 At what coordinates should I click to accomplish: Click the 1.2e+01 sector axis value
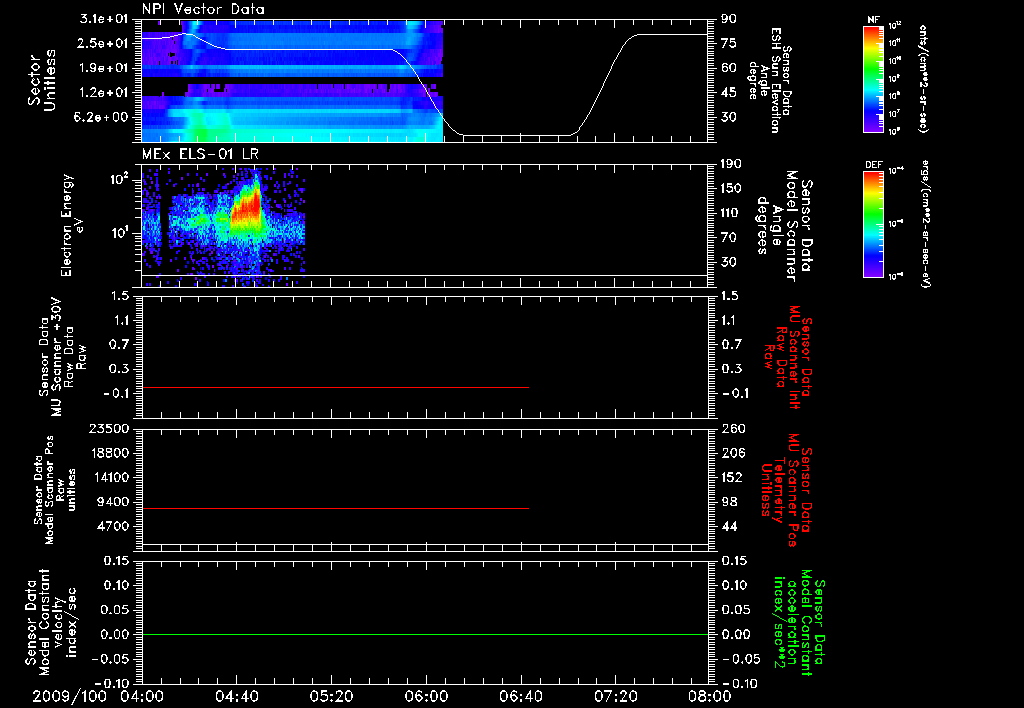104,93
